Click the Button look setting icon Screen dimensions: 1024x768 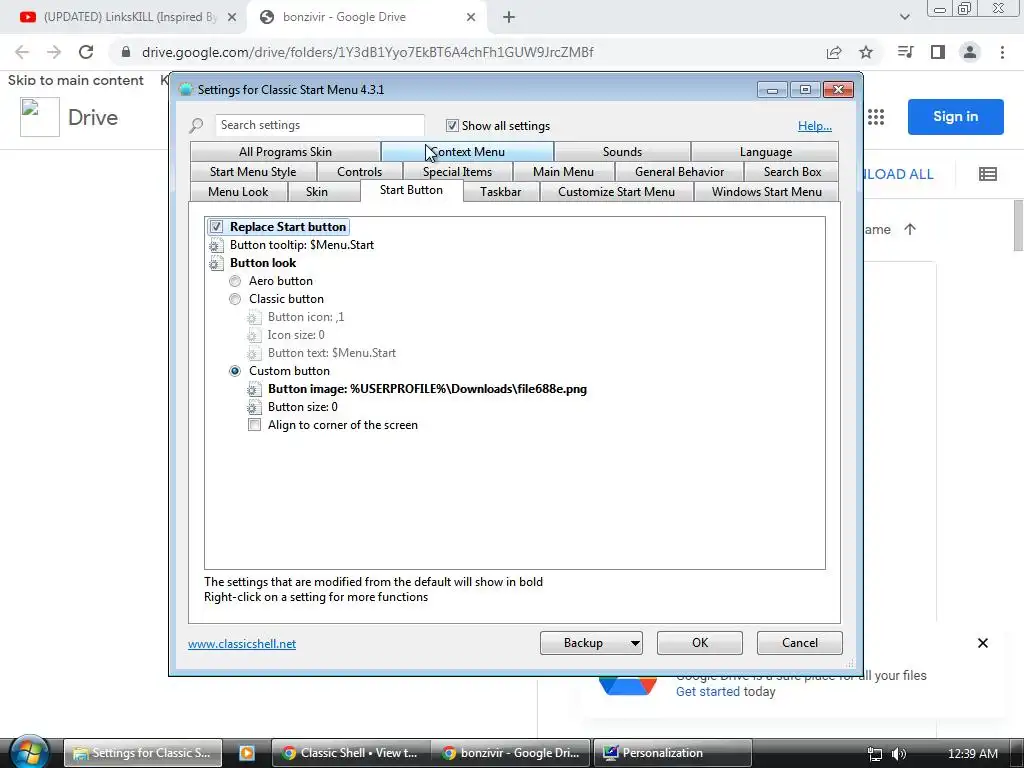pyautogui.click(x=216, y=263)
